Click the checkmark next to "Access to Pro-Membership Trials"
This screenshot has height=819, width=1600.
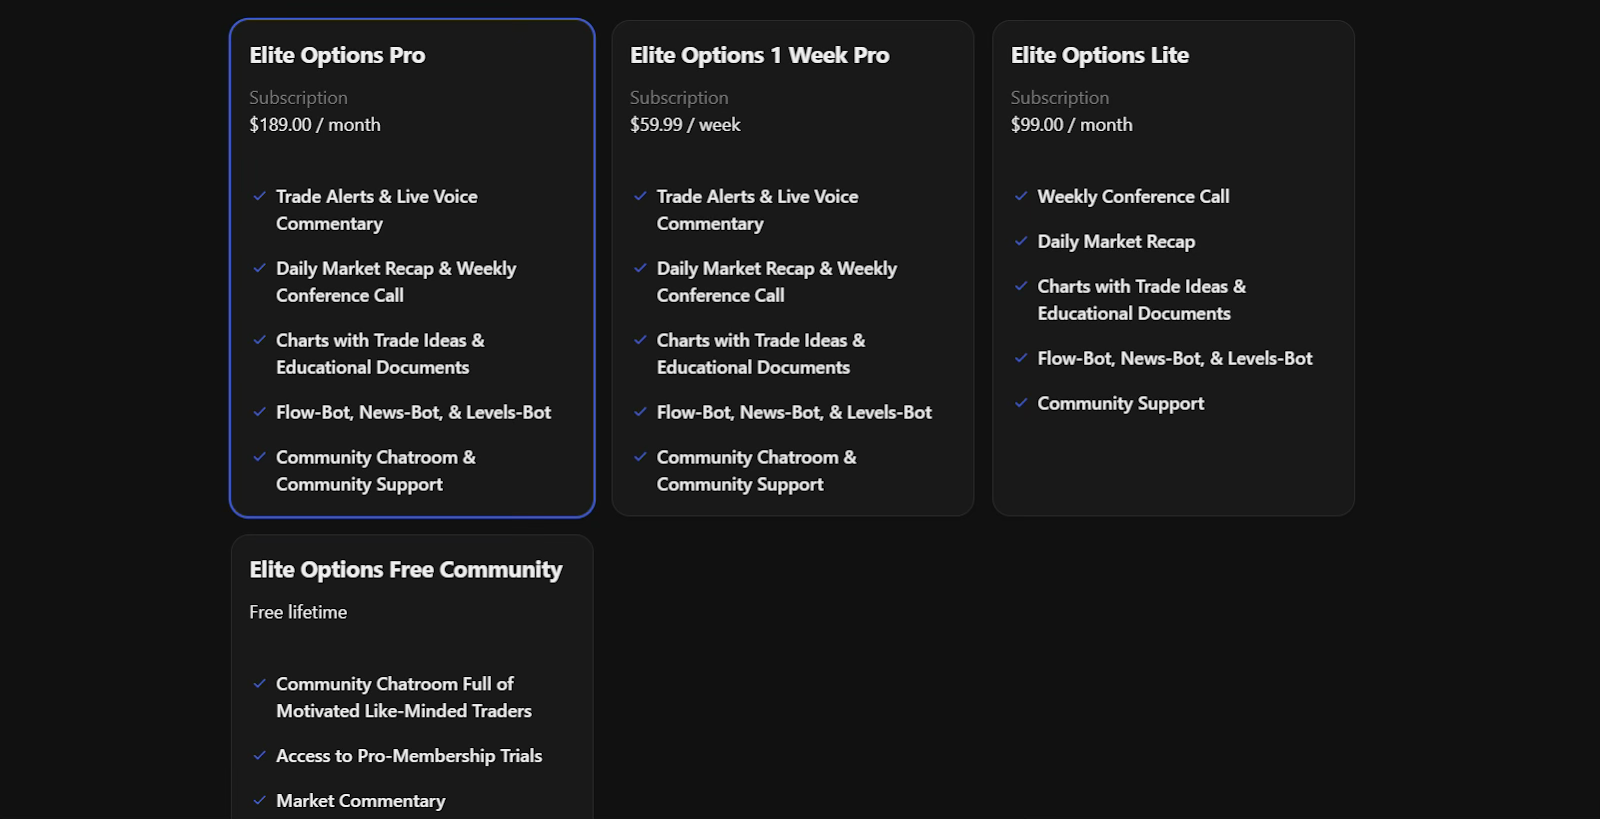[260, 756]
